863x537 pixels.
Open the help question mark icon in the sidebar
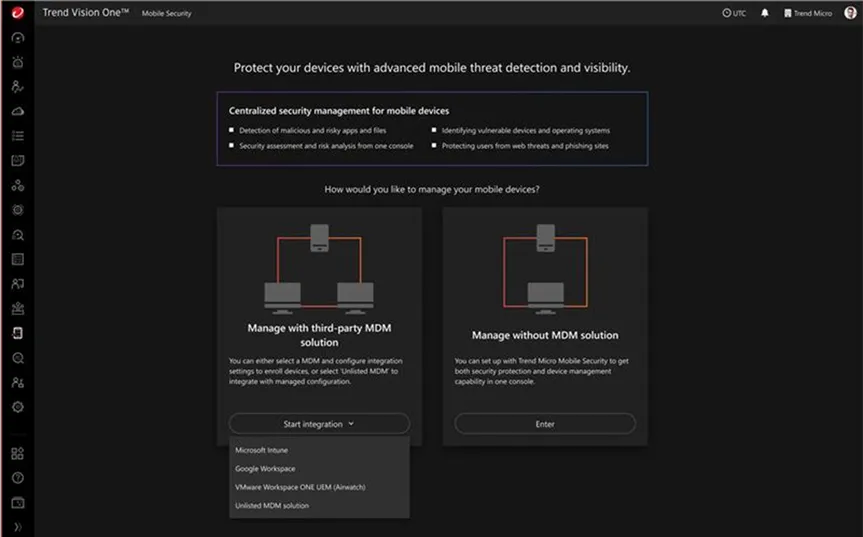(17, 478)
